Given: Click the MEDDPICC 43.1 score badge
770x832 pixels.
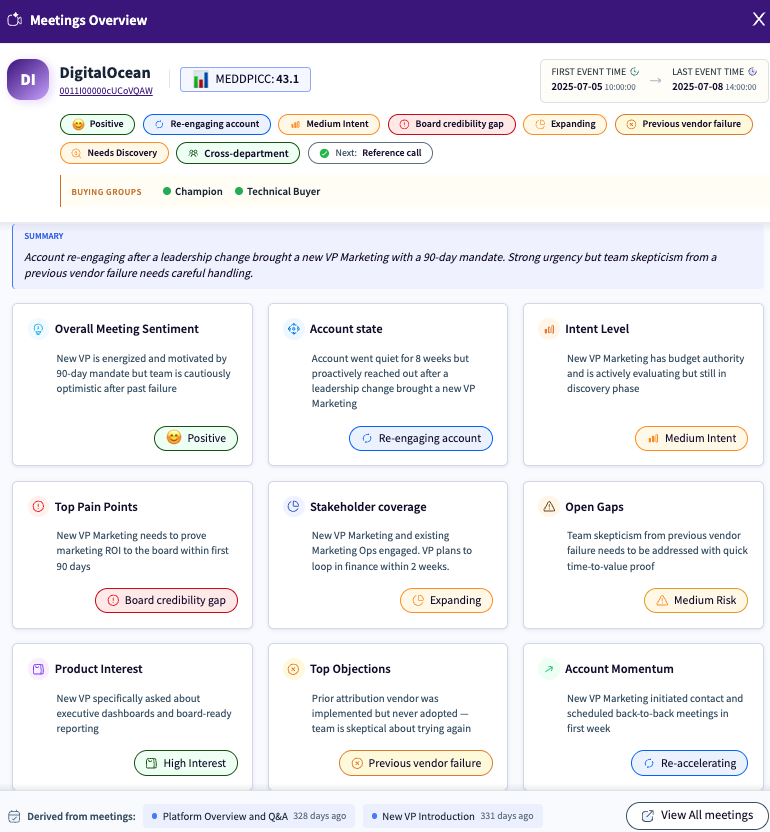Looking at the screenshot, I should (245, 80).
